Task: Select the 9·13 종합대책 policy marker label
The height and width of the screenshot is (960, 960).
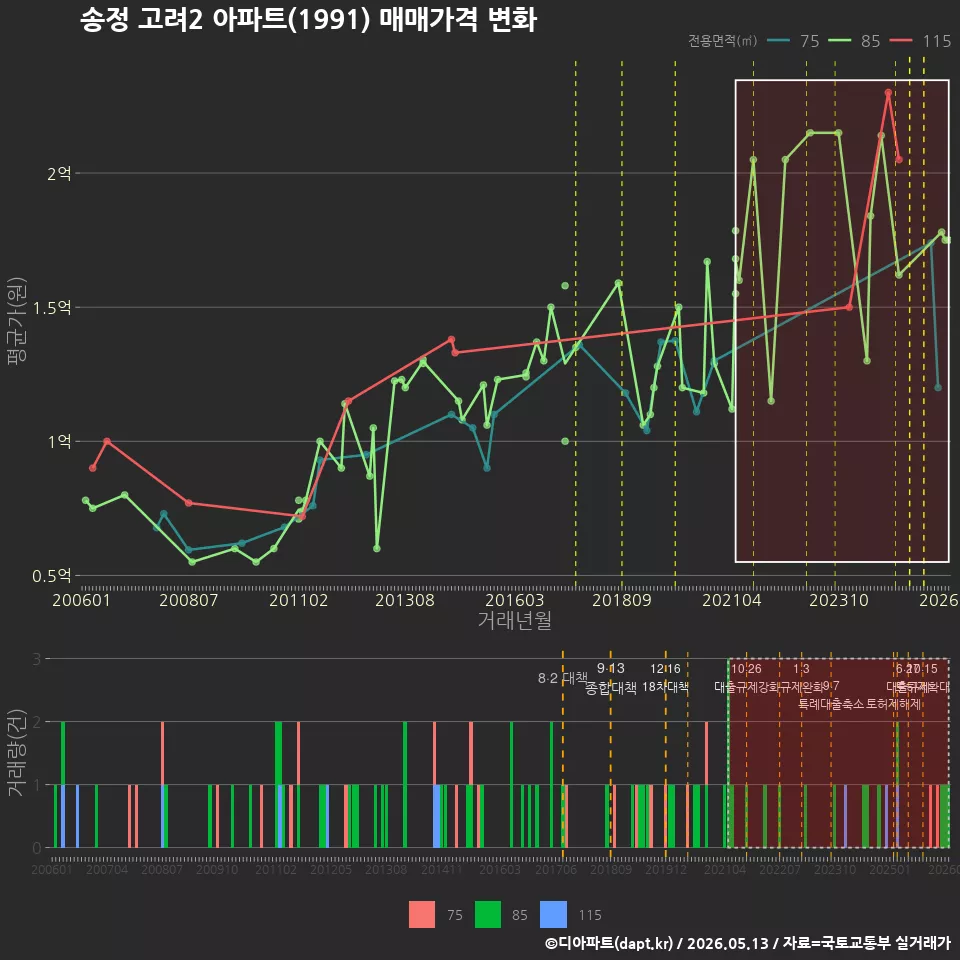Action: [x=610, y=678]
